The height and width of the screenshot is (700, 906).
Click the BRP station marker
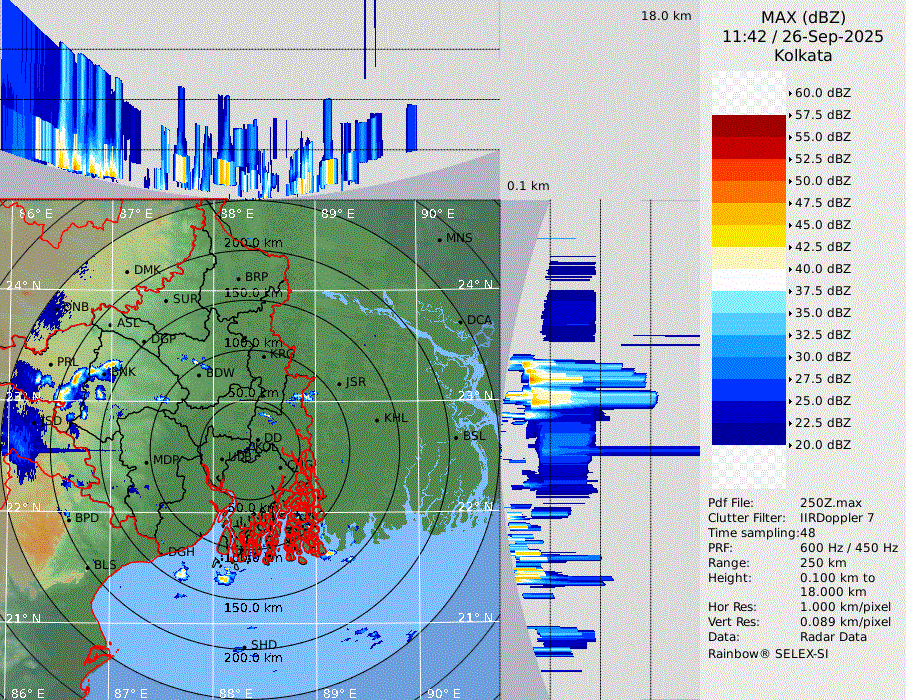point(238,278)
